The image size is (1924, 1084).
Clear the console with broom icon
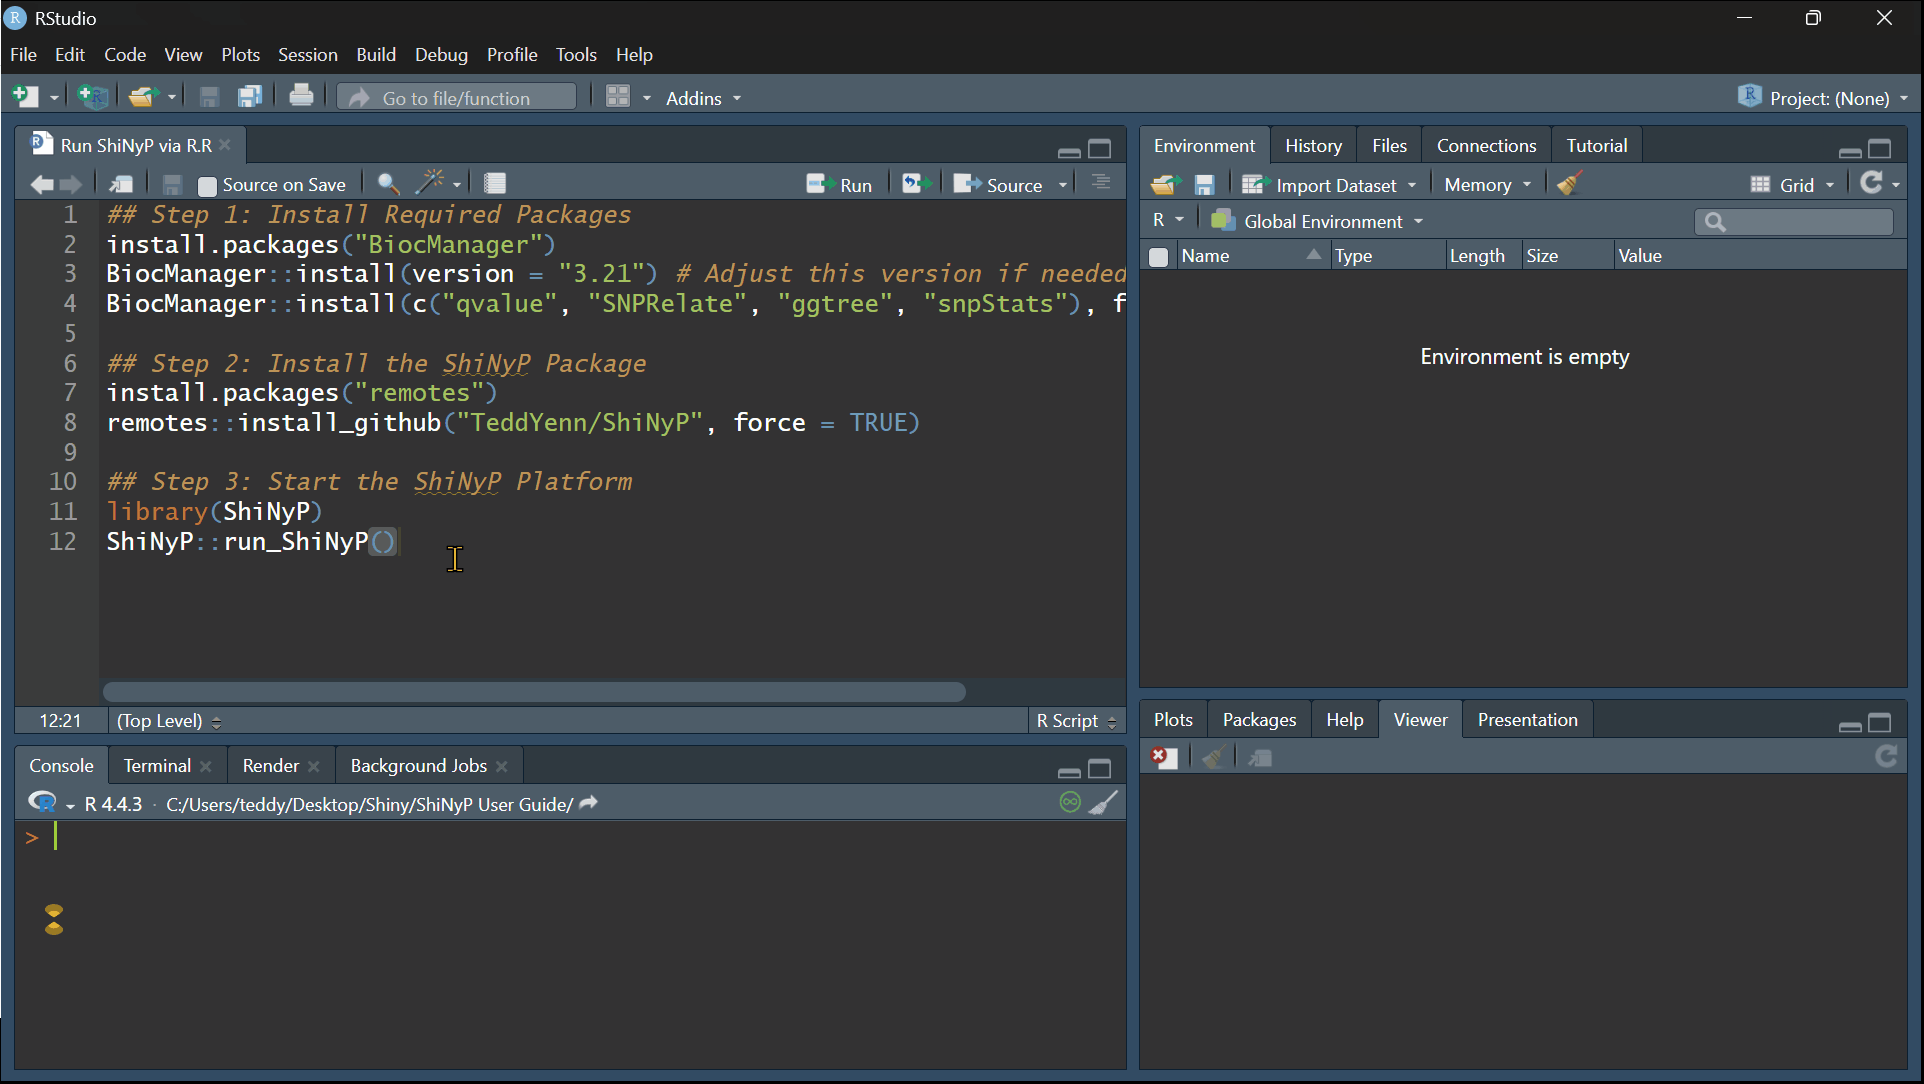coord(1103,802)
